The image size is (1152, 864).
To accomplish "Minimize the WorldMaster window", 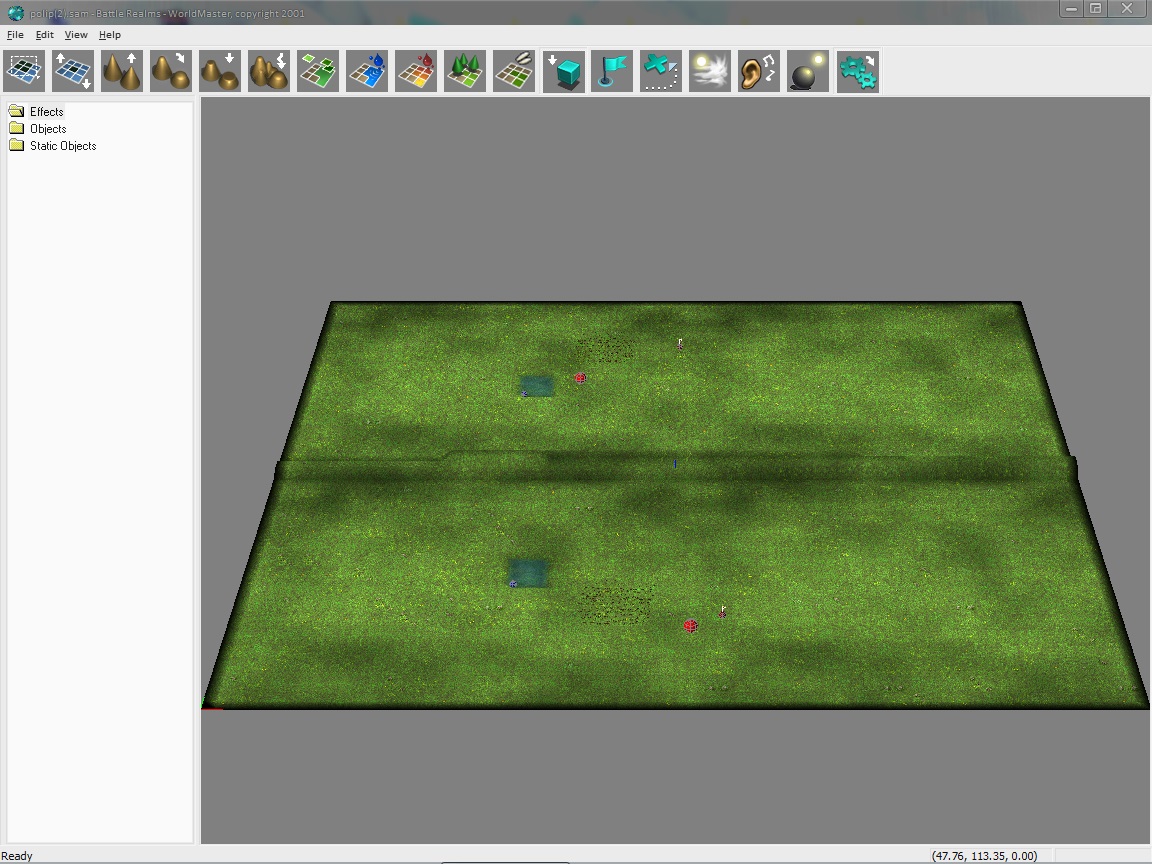I will (x=1071, y=9).
